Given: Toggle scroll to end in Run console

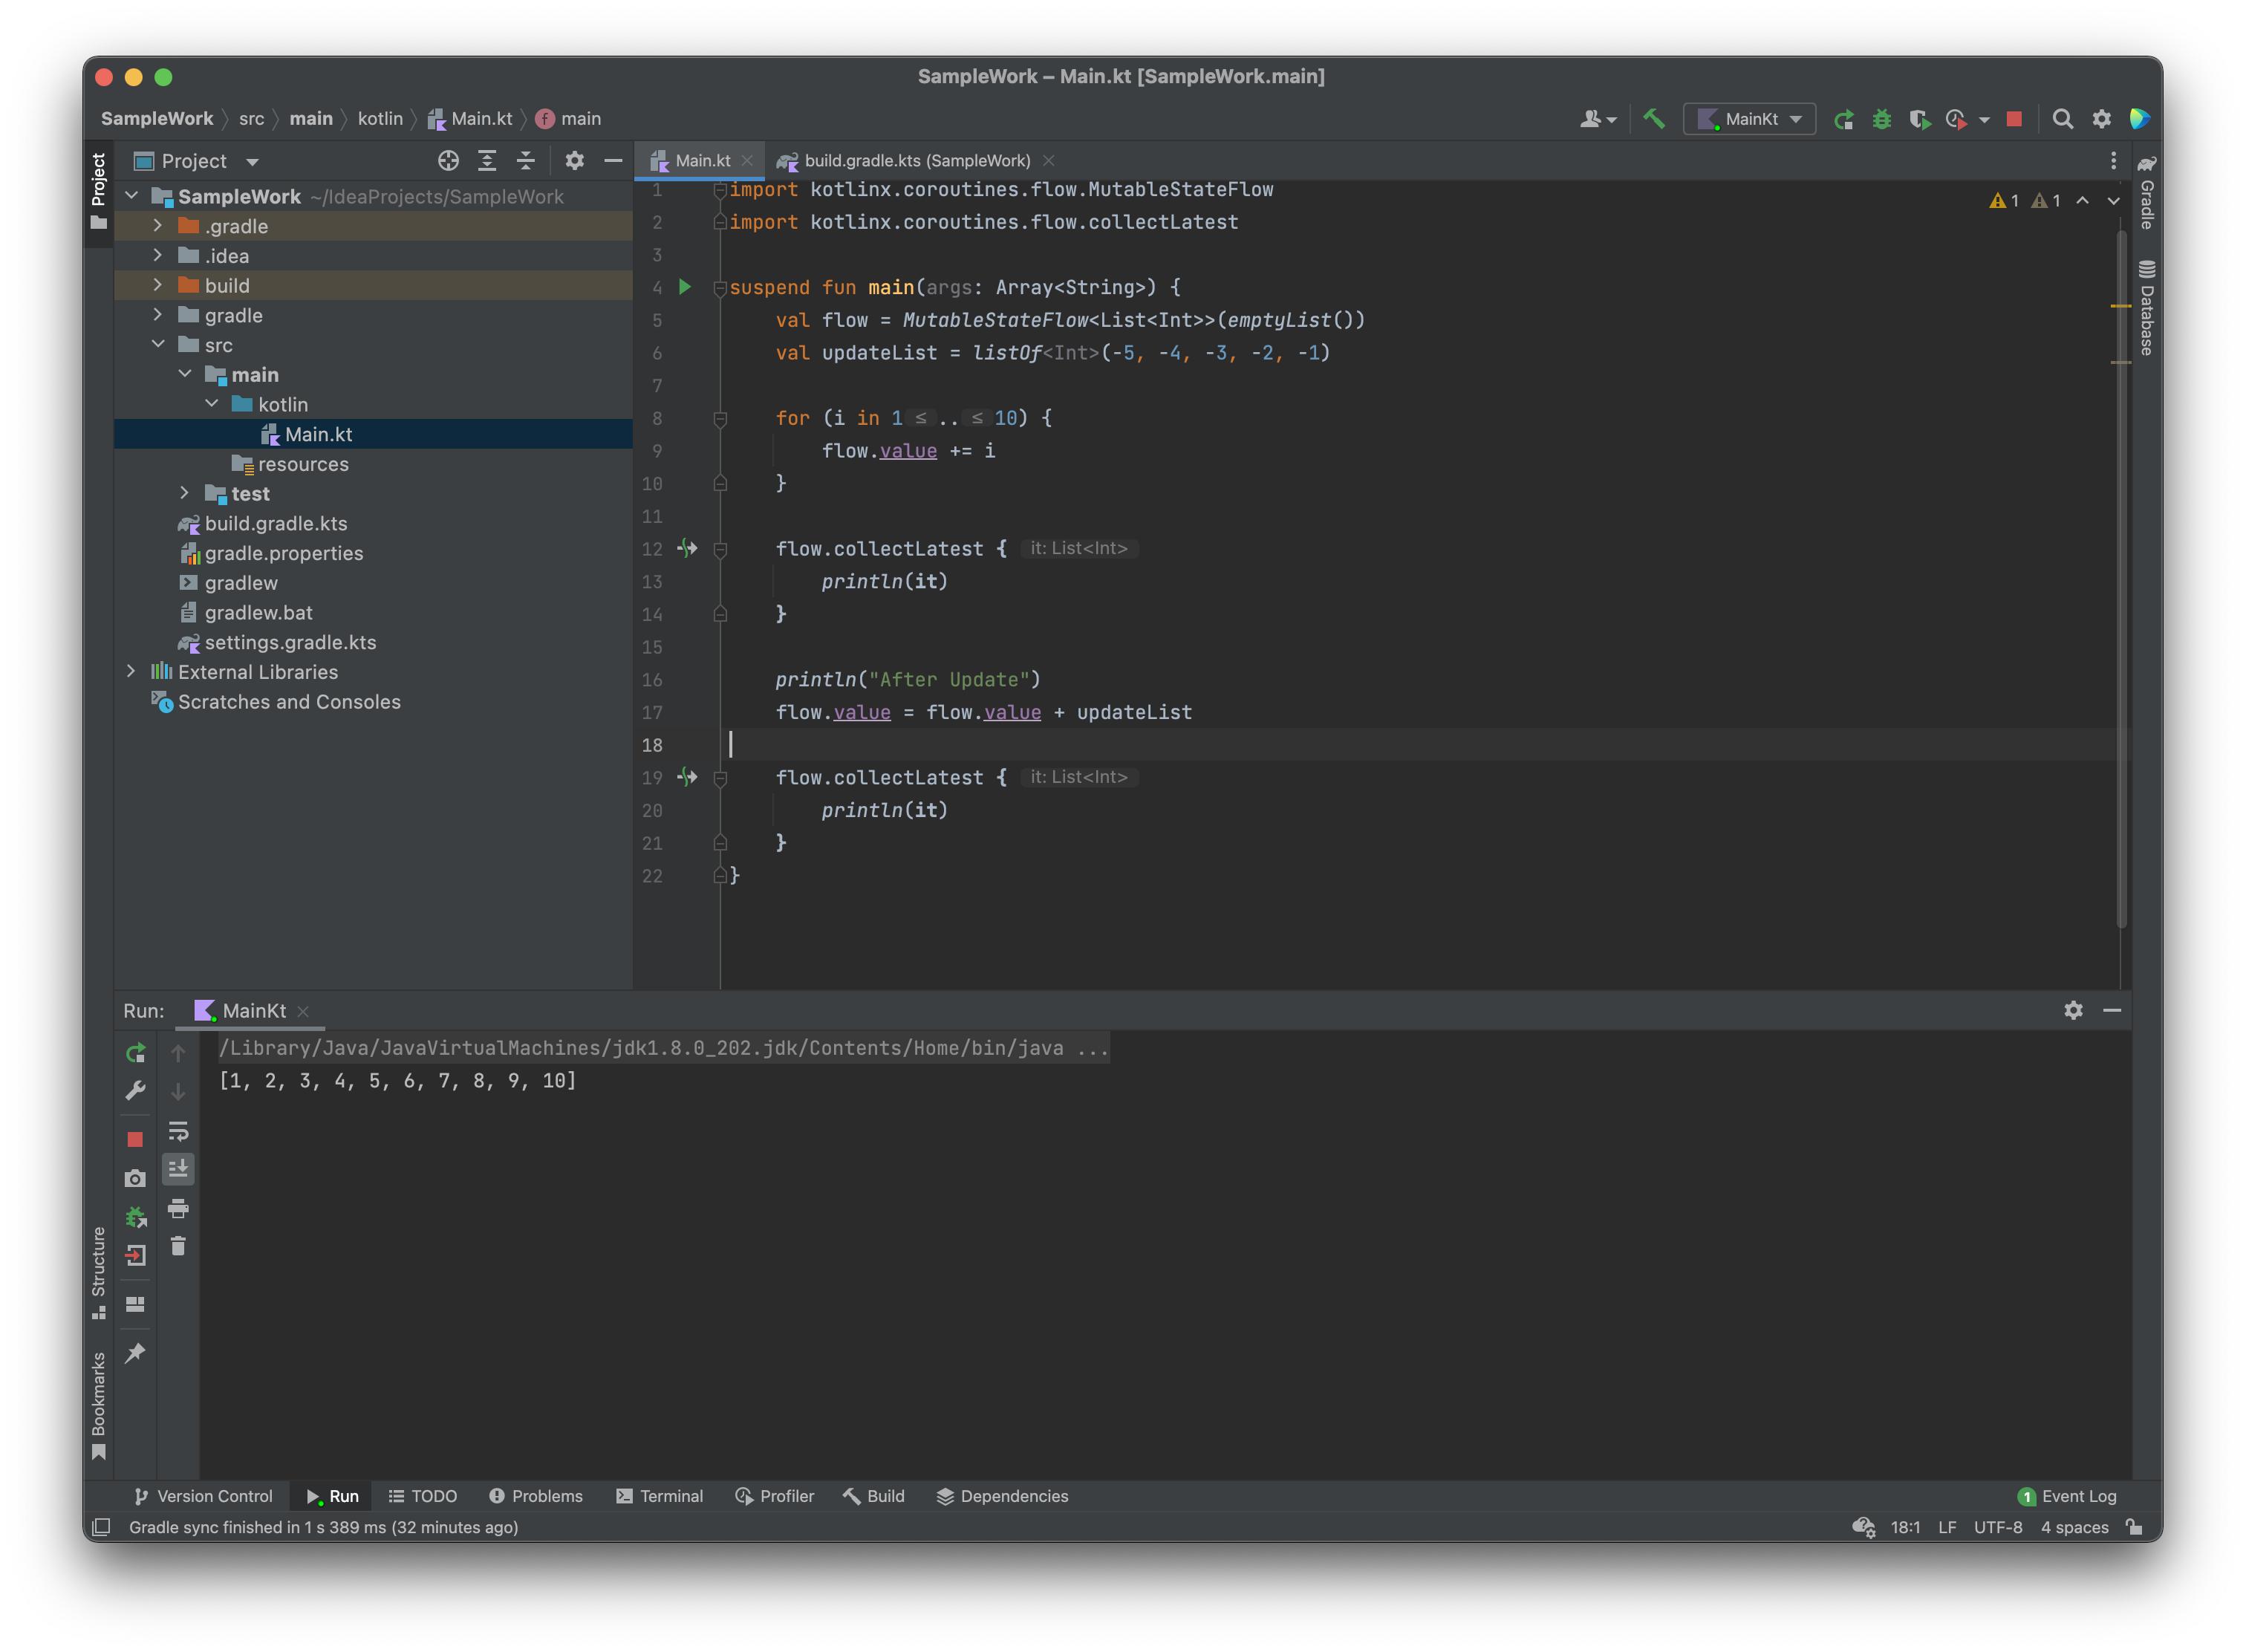Looking at the screenshot, I should click(178, 1168).
